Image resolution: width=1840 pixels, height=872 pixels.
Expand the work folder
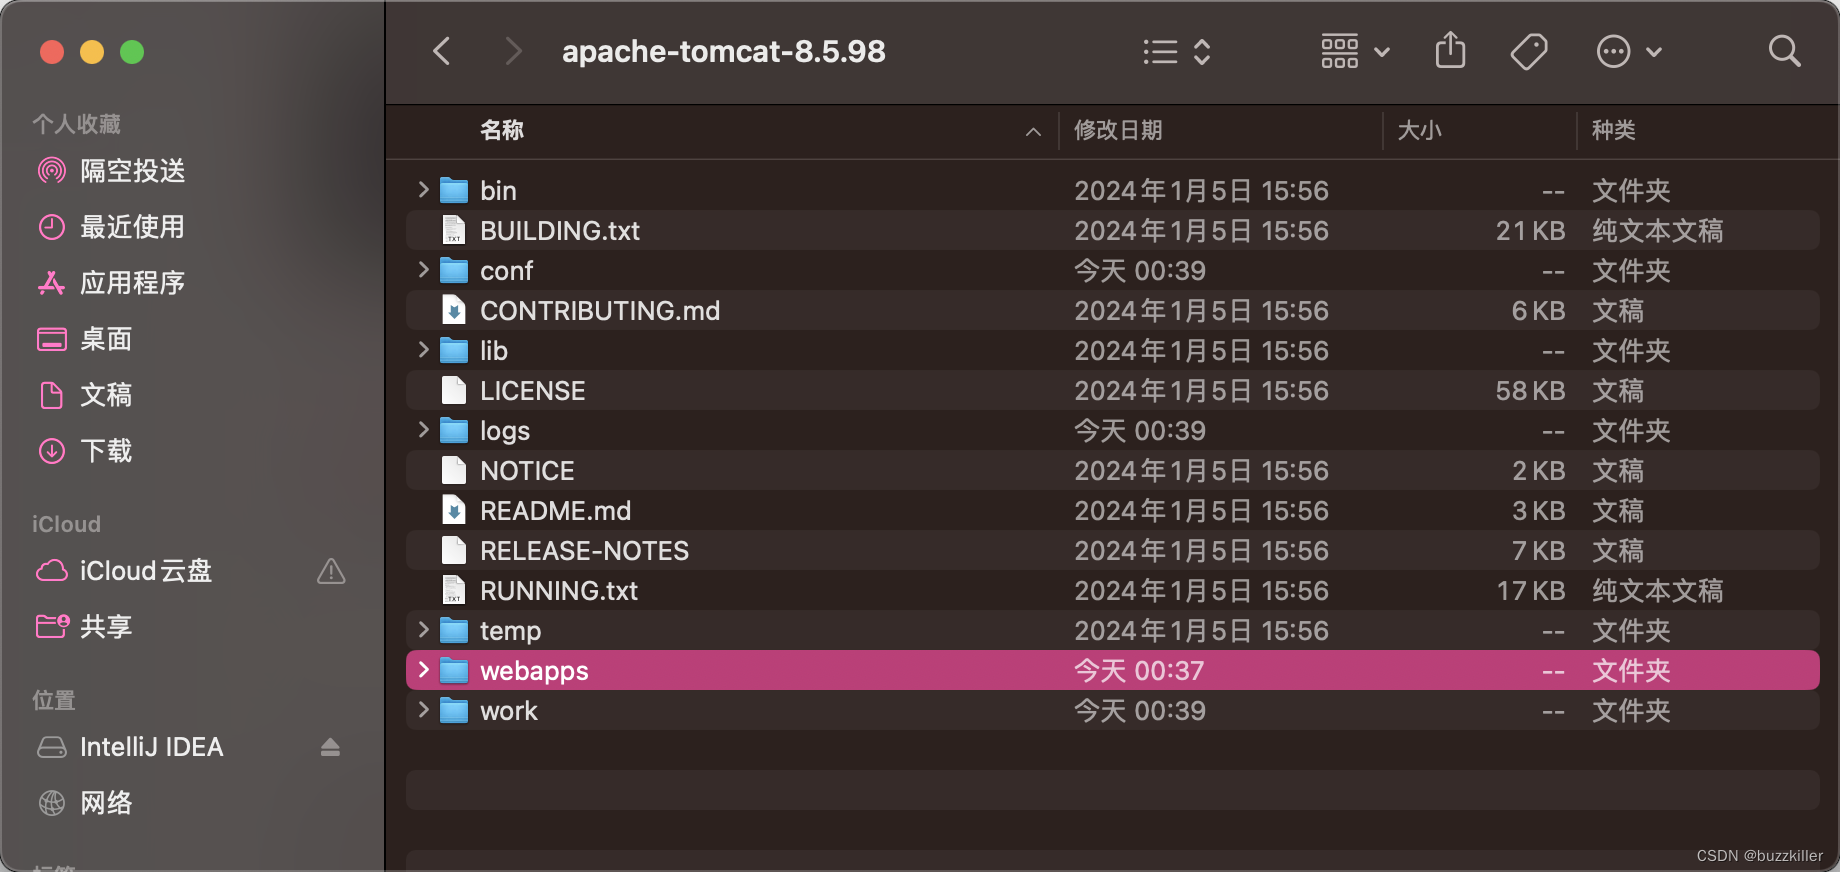(x=423, y=709)
